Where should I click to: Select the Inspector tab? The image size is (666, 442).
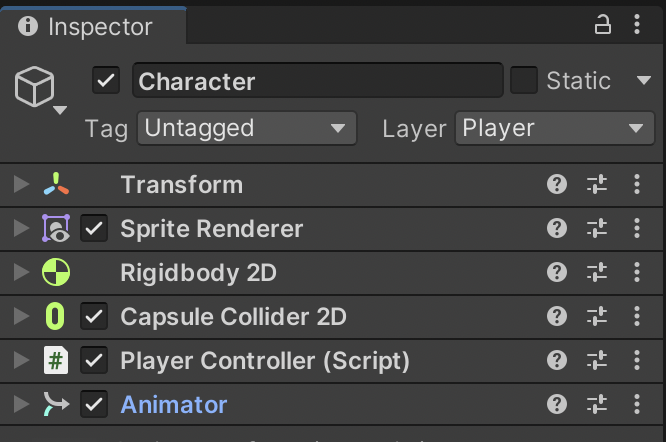pos(90,27)
